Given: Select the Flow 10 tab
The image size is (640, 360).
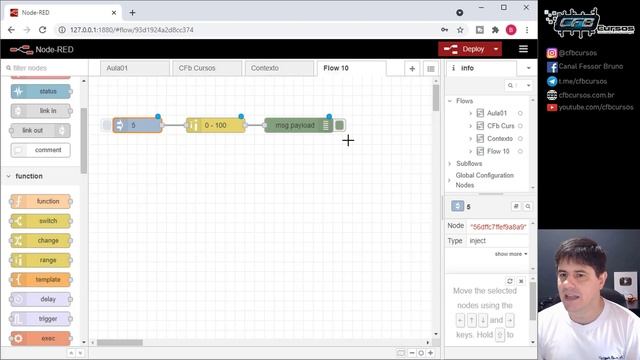Looking at the screenshot, I should coord(351,68).
